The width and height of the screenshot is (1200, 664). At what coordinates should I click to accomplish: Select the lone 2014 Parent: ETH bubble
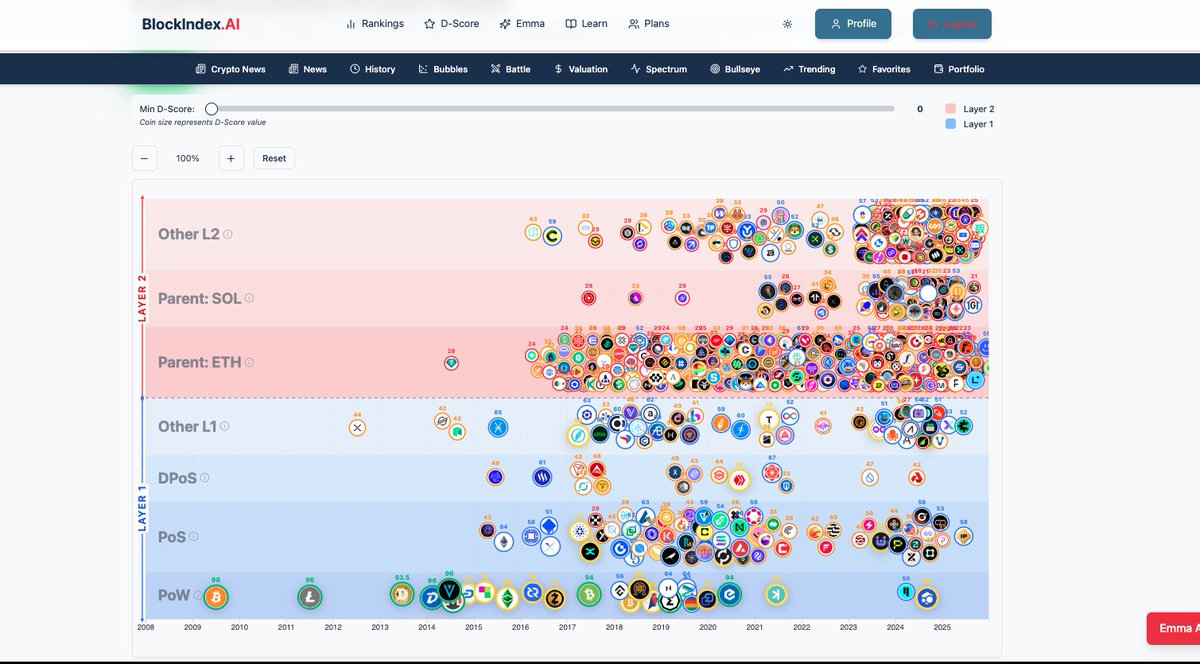pos(451,363)
